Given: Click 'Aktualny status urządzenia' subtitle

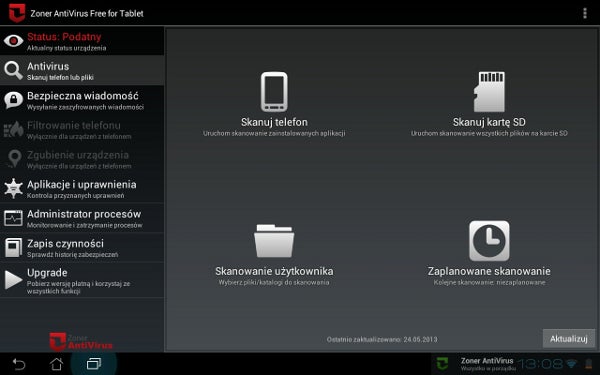Looking at the screenshot, I should tap(66, 48).
